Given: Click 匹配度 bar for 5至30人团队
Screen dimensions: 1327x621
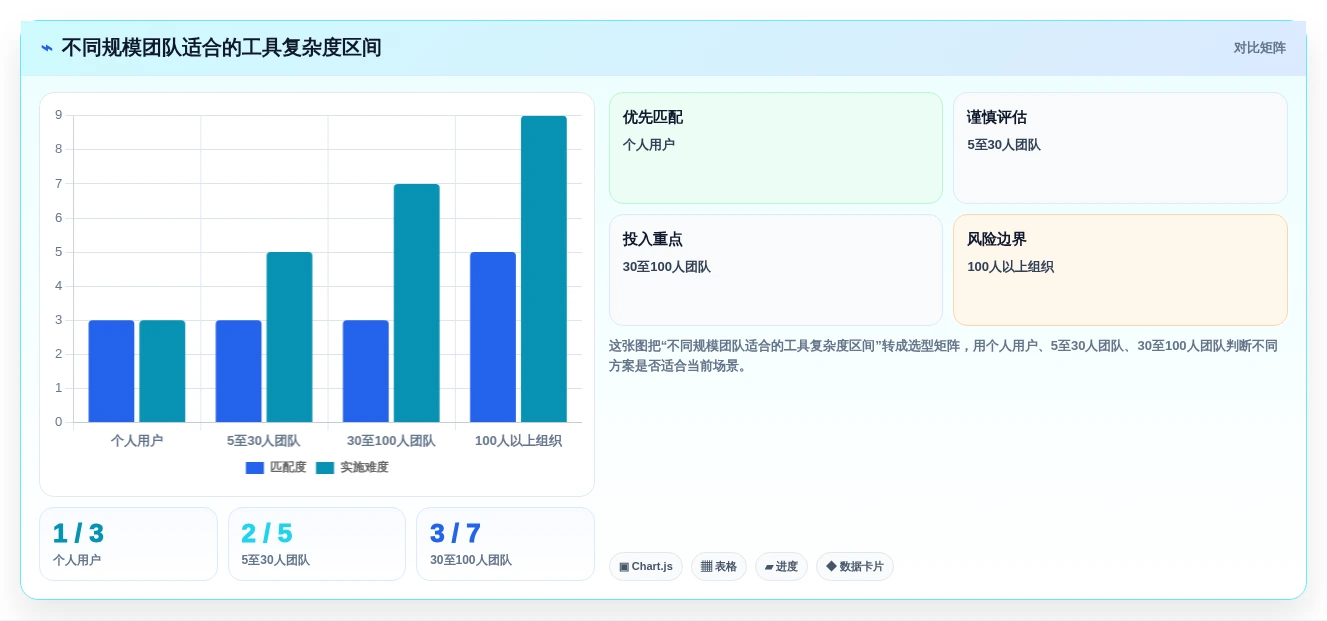Looking at the screenshot, I should click(x=238, y=371).
